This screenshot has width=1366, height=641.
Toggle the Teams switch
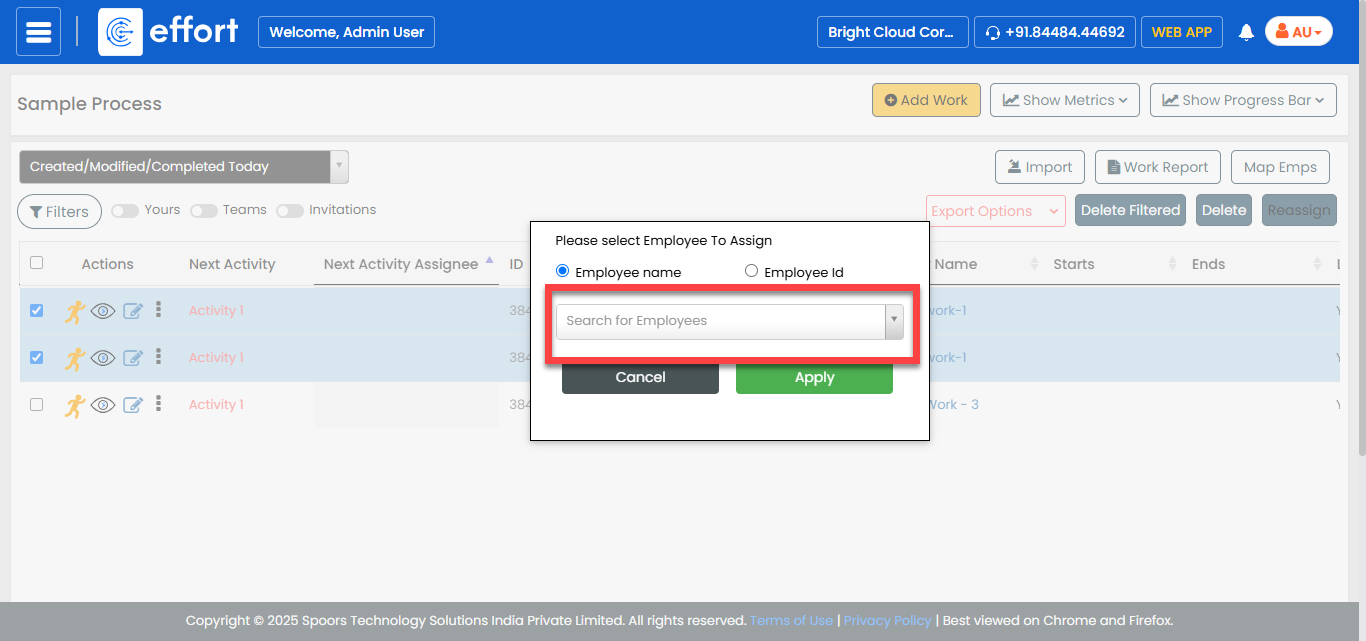pyautogui.click(x=204, y=211)
